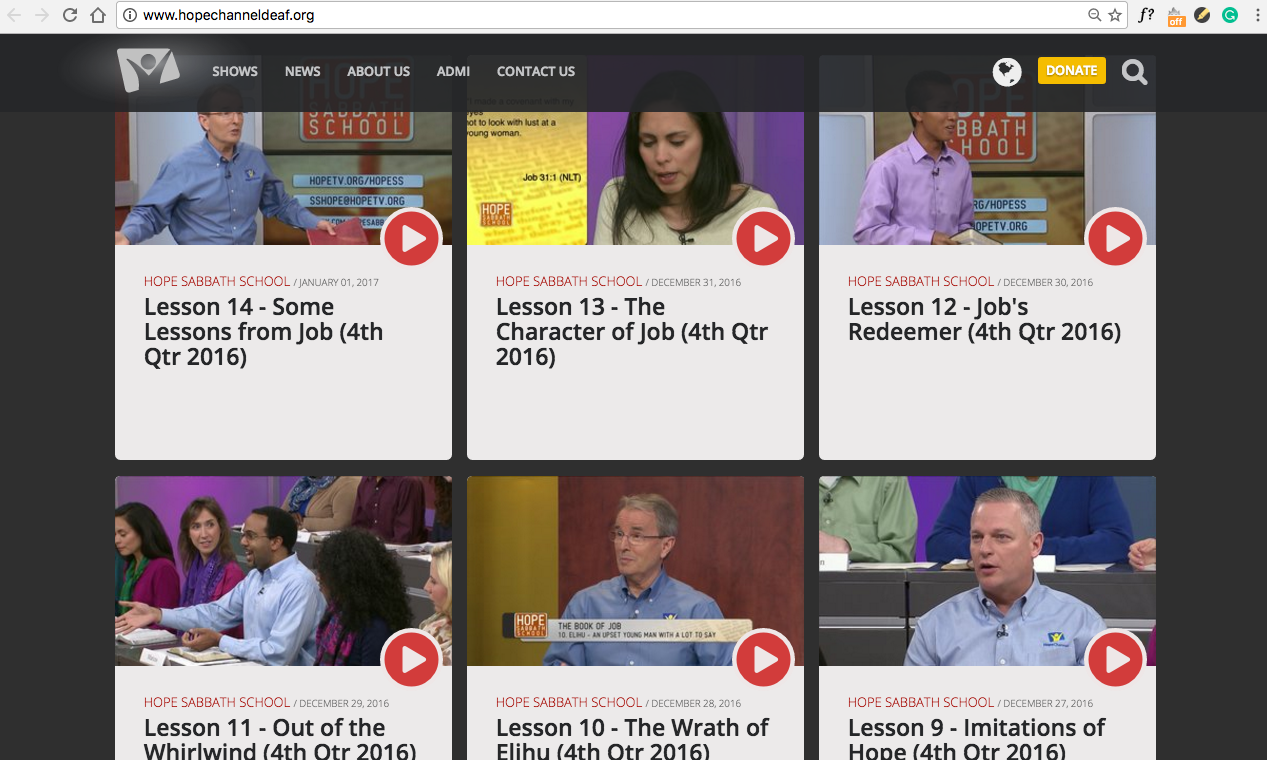The image size is (1267, 760).
Task: Click the black-yellow pen extension icon
Action: coord(1203,15)
